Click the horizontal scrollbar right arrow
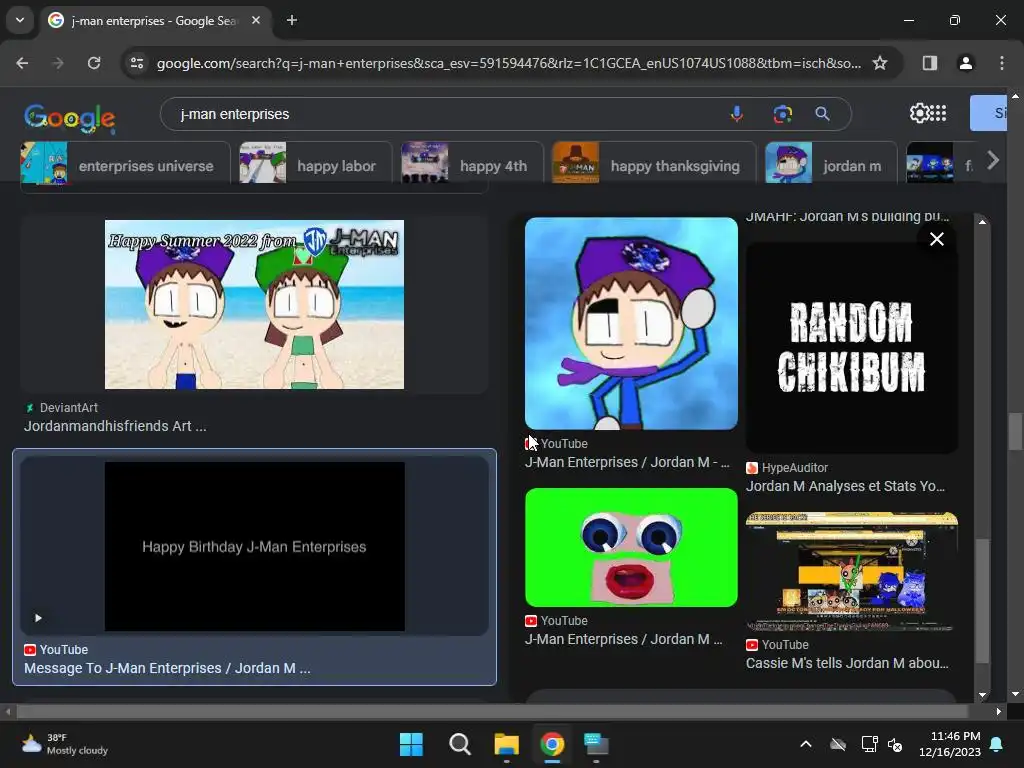This screenshot has width=1024, height=768. [999, 711]
